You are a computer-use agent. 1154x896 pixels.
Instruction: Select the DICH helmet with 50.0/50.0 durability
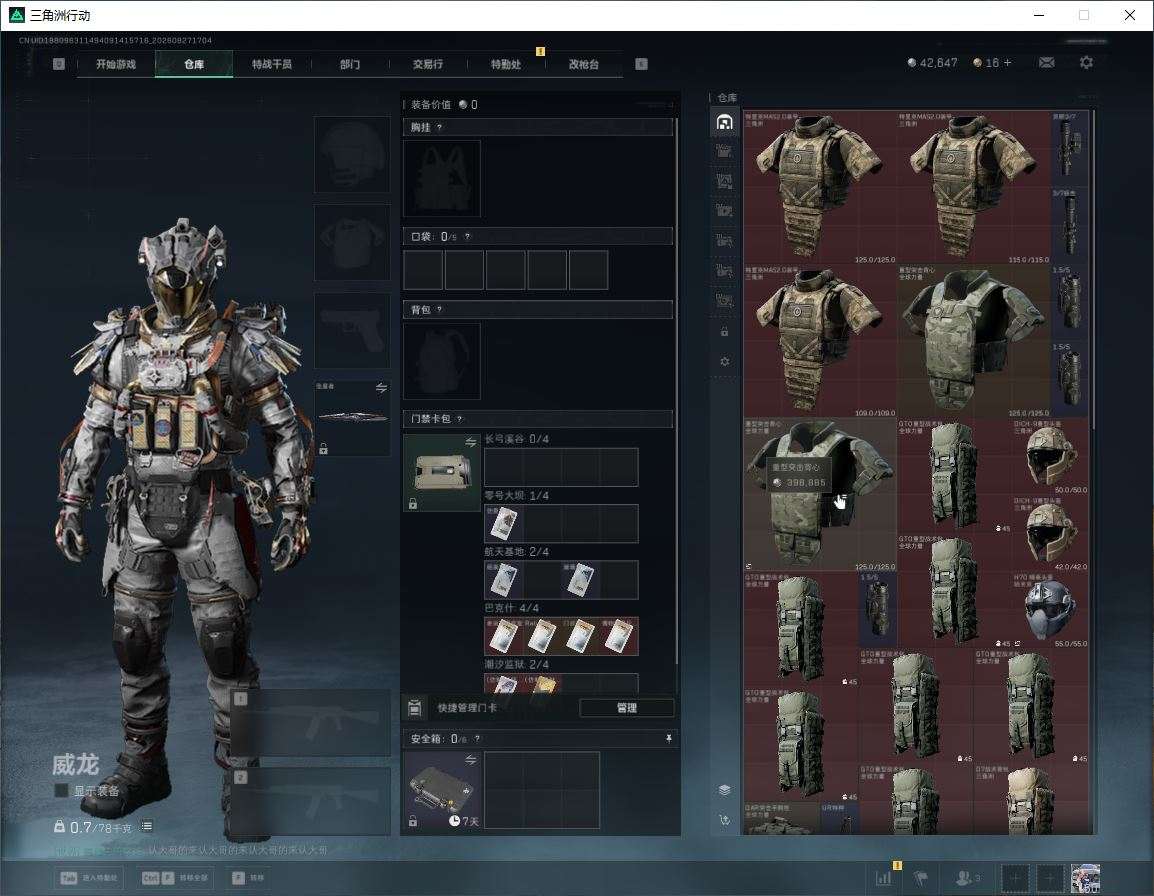[1050, 456]
